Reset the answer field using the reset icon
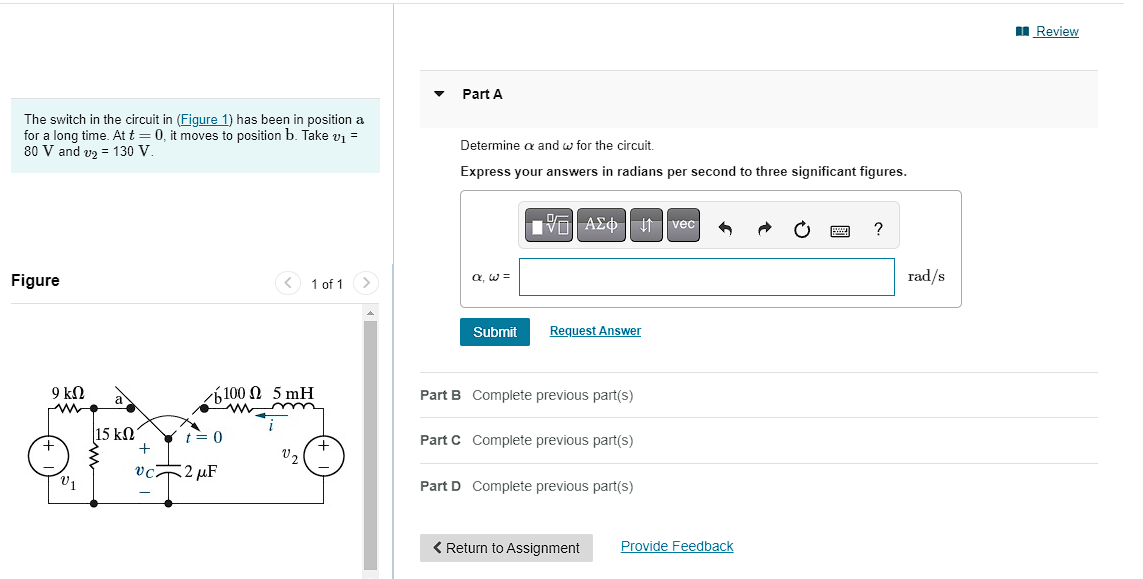The width and height of the screenshot is (1143, 579). [801, 225]
